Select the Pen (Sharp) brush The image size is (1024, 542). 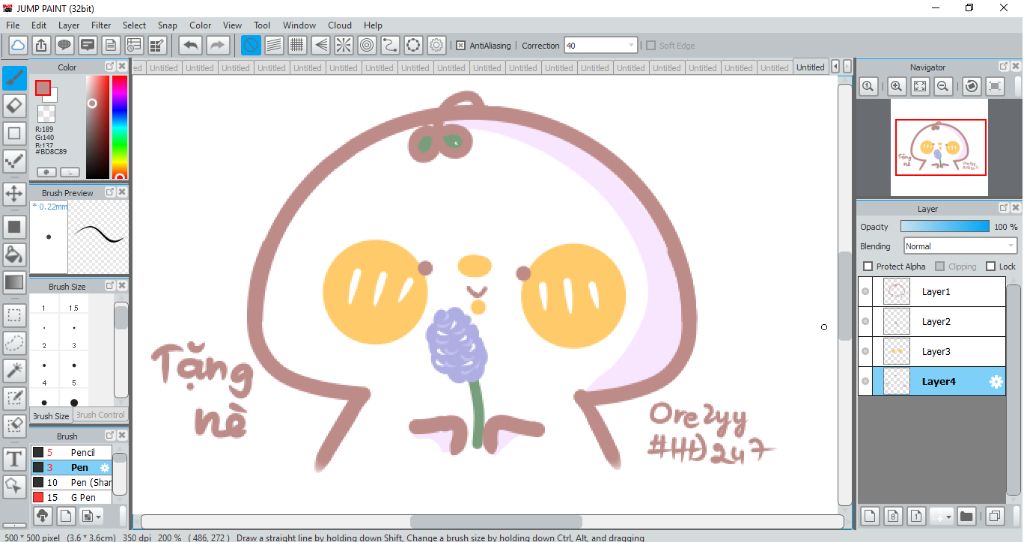click(72, 483)
